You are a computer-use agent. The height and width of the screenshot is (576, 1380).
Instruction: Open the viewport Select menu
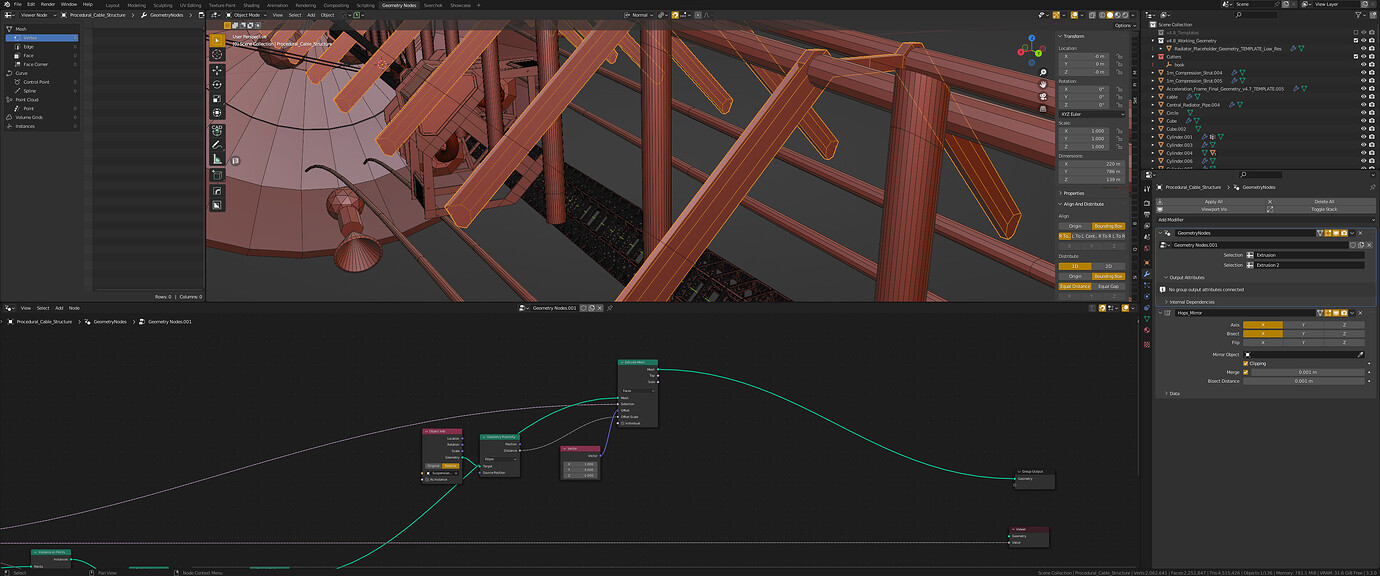(x=294, y=15)
